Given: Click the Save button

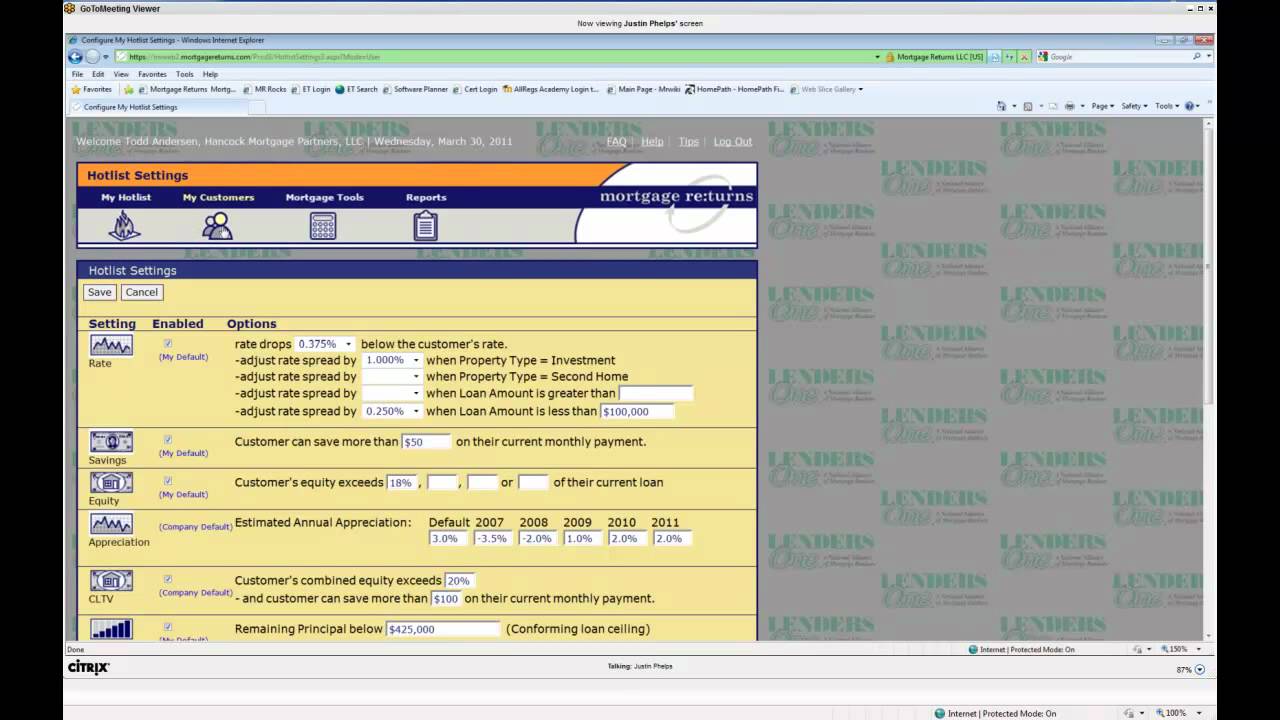Looking at the screenshot, I should (x=99, y=292).
